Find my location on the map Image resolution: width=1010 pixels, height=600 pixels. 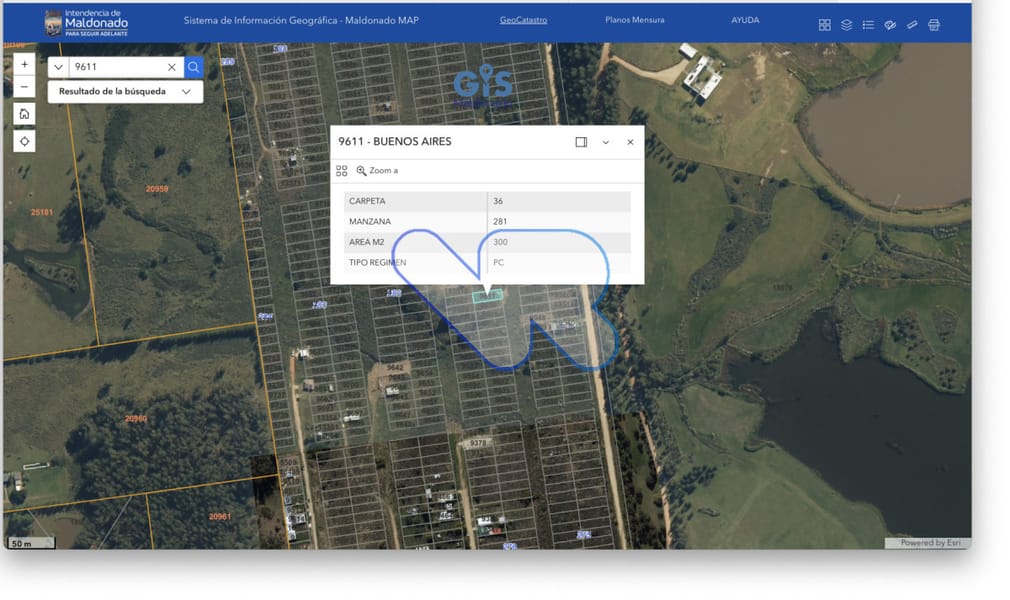[x=24, y=141]
